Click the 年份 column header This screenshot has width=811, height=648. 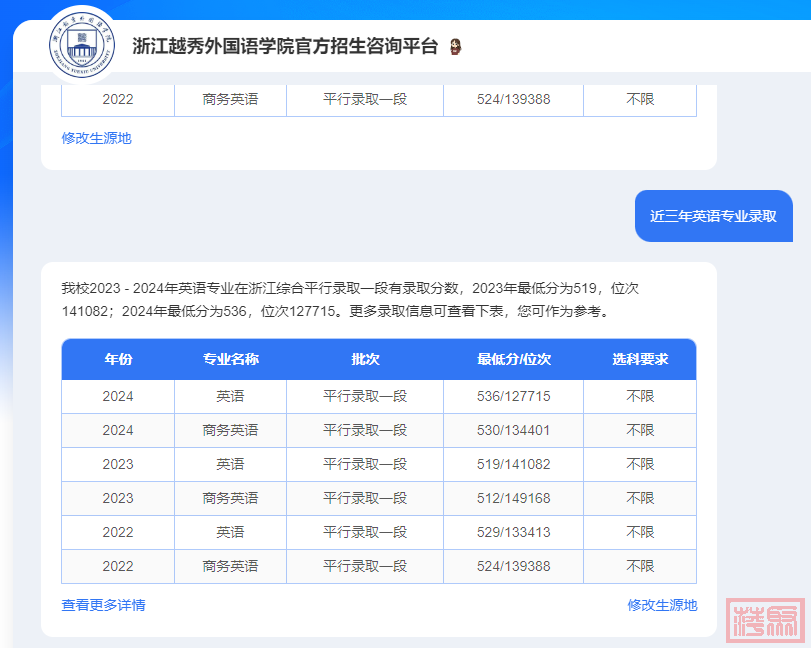(118, 359)
